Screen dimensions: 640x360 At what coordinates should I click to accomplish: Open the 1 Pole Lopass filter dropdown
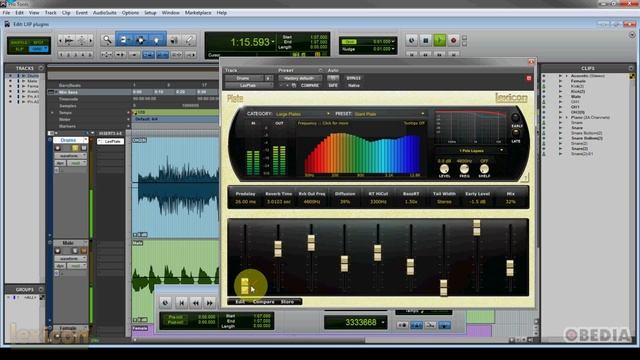[472, 151]
